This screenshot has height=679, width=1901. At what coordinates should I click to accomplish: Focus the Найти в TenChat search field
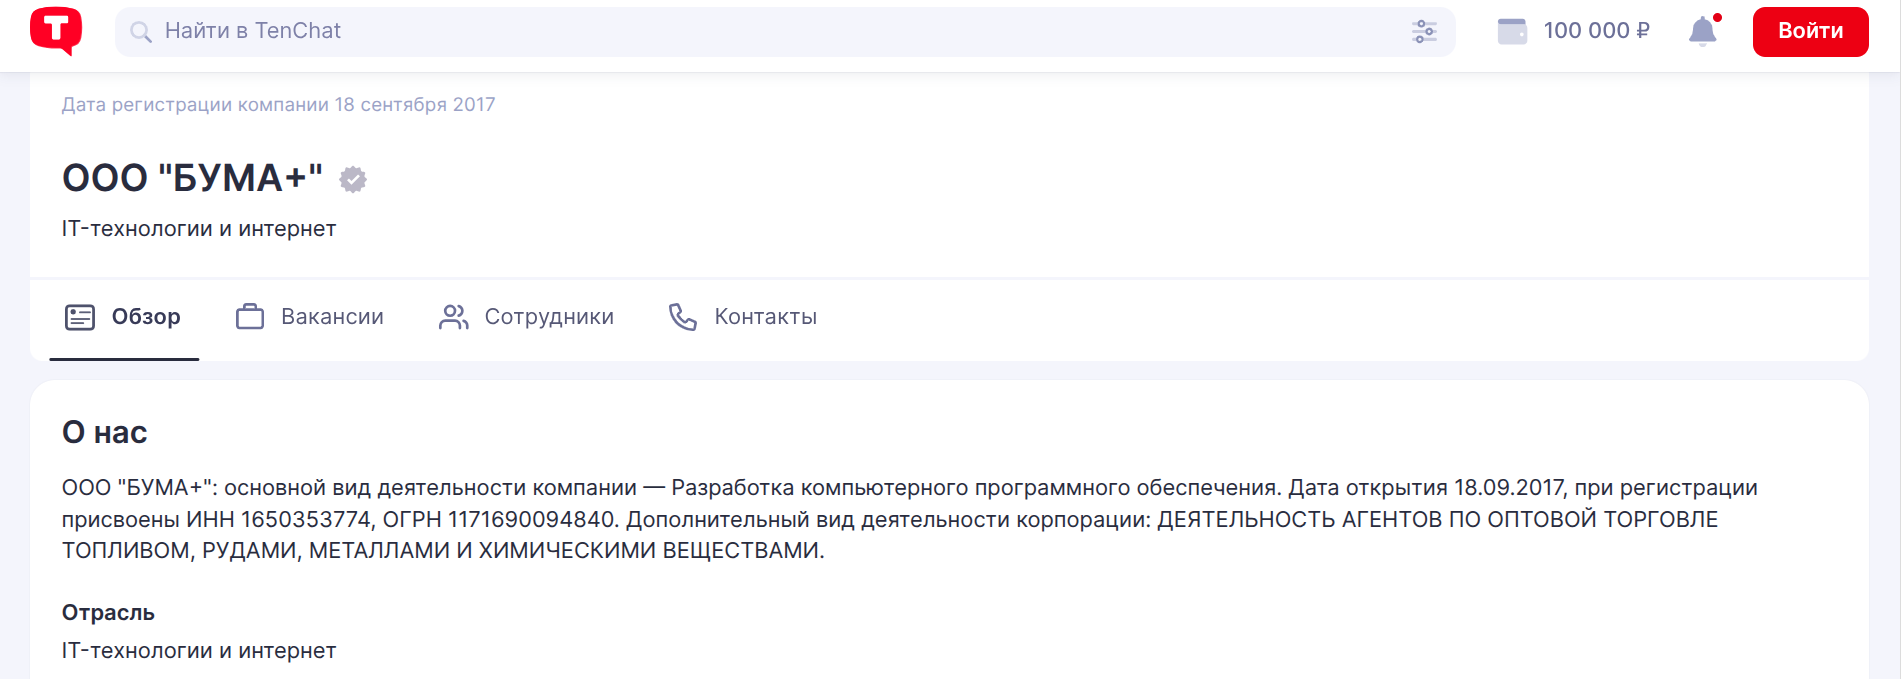click(x=785, y=32)
